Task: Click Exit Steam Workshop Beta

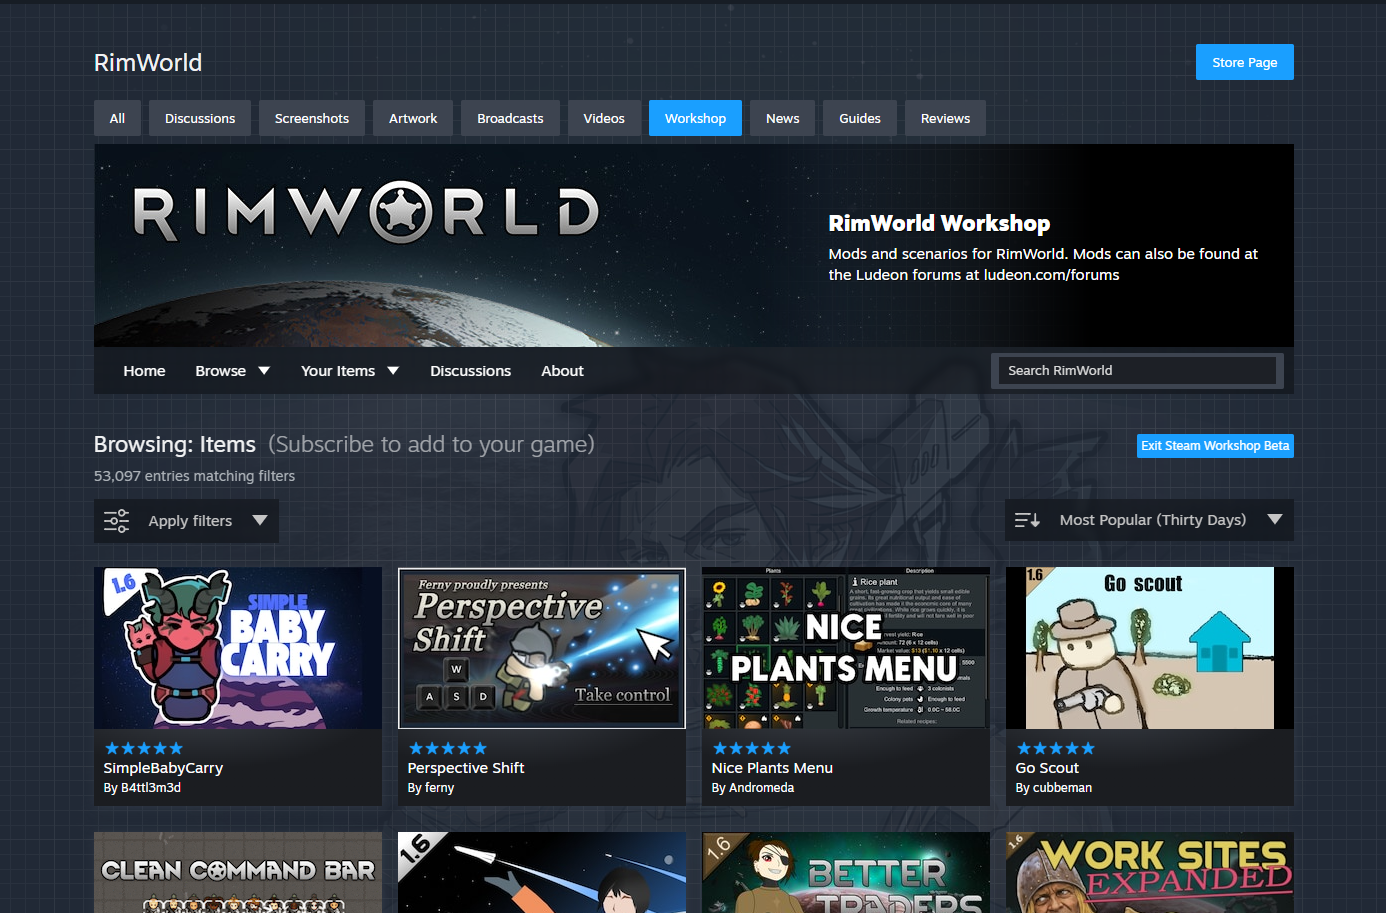Action: [1215, 446]
